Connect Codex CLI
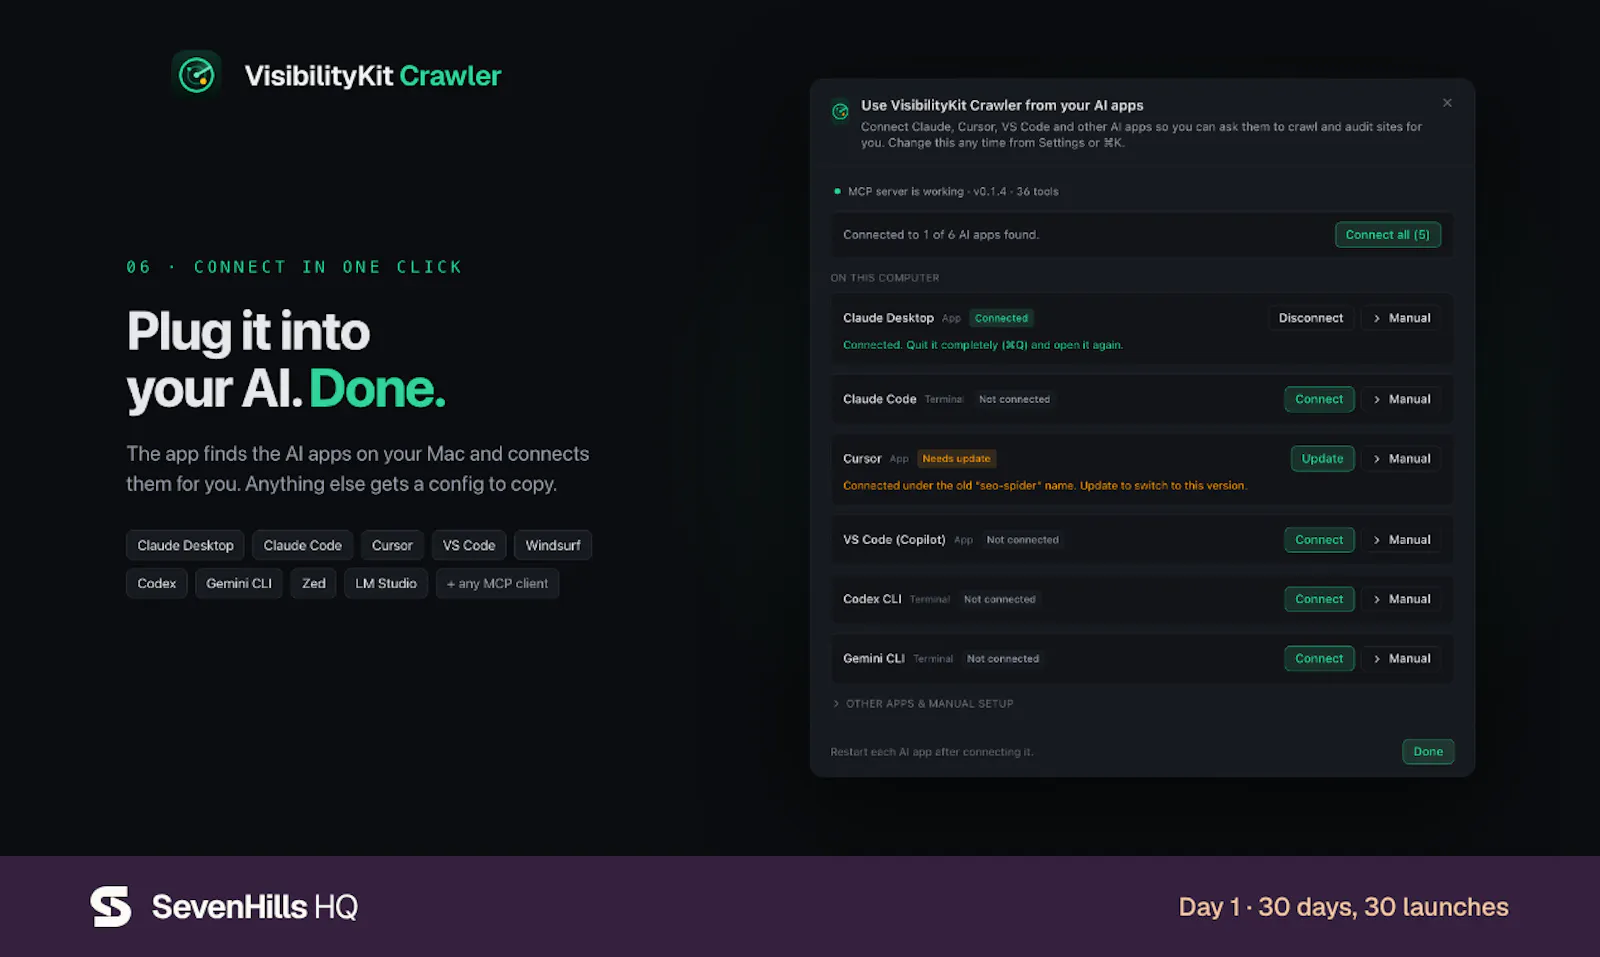Screen dimensions: 1600x957 point(1319,599)
